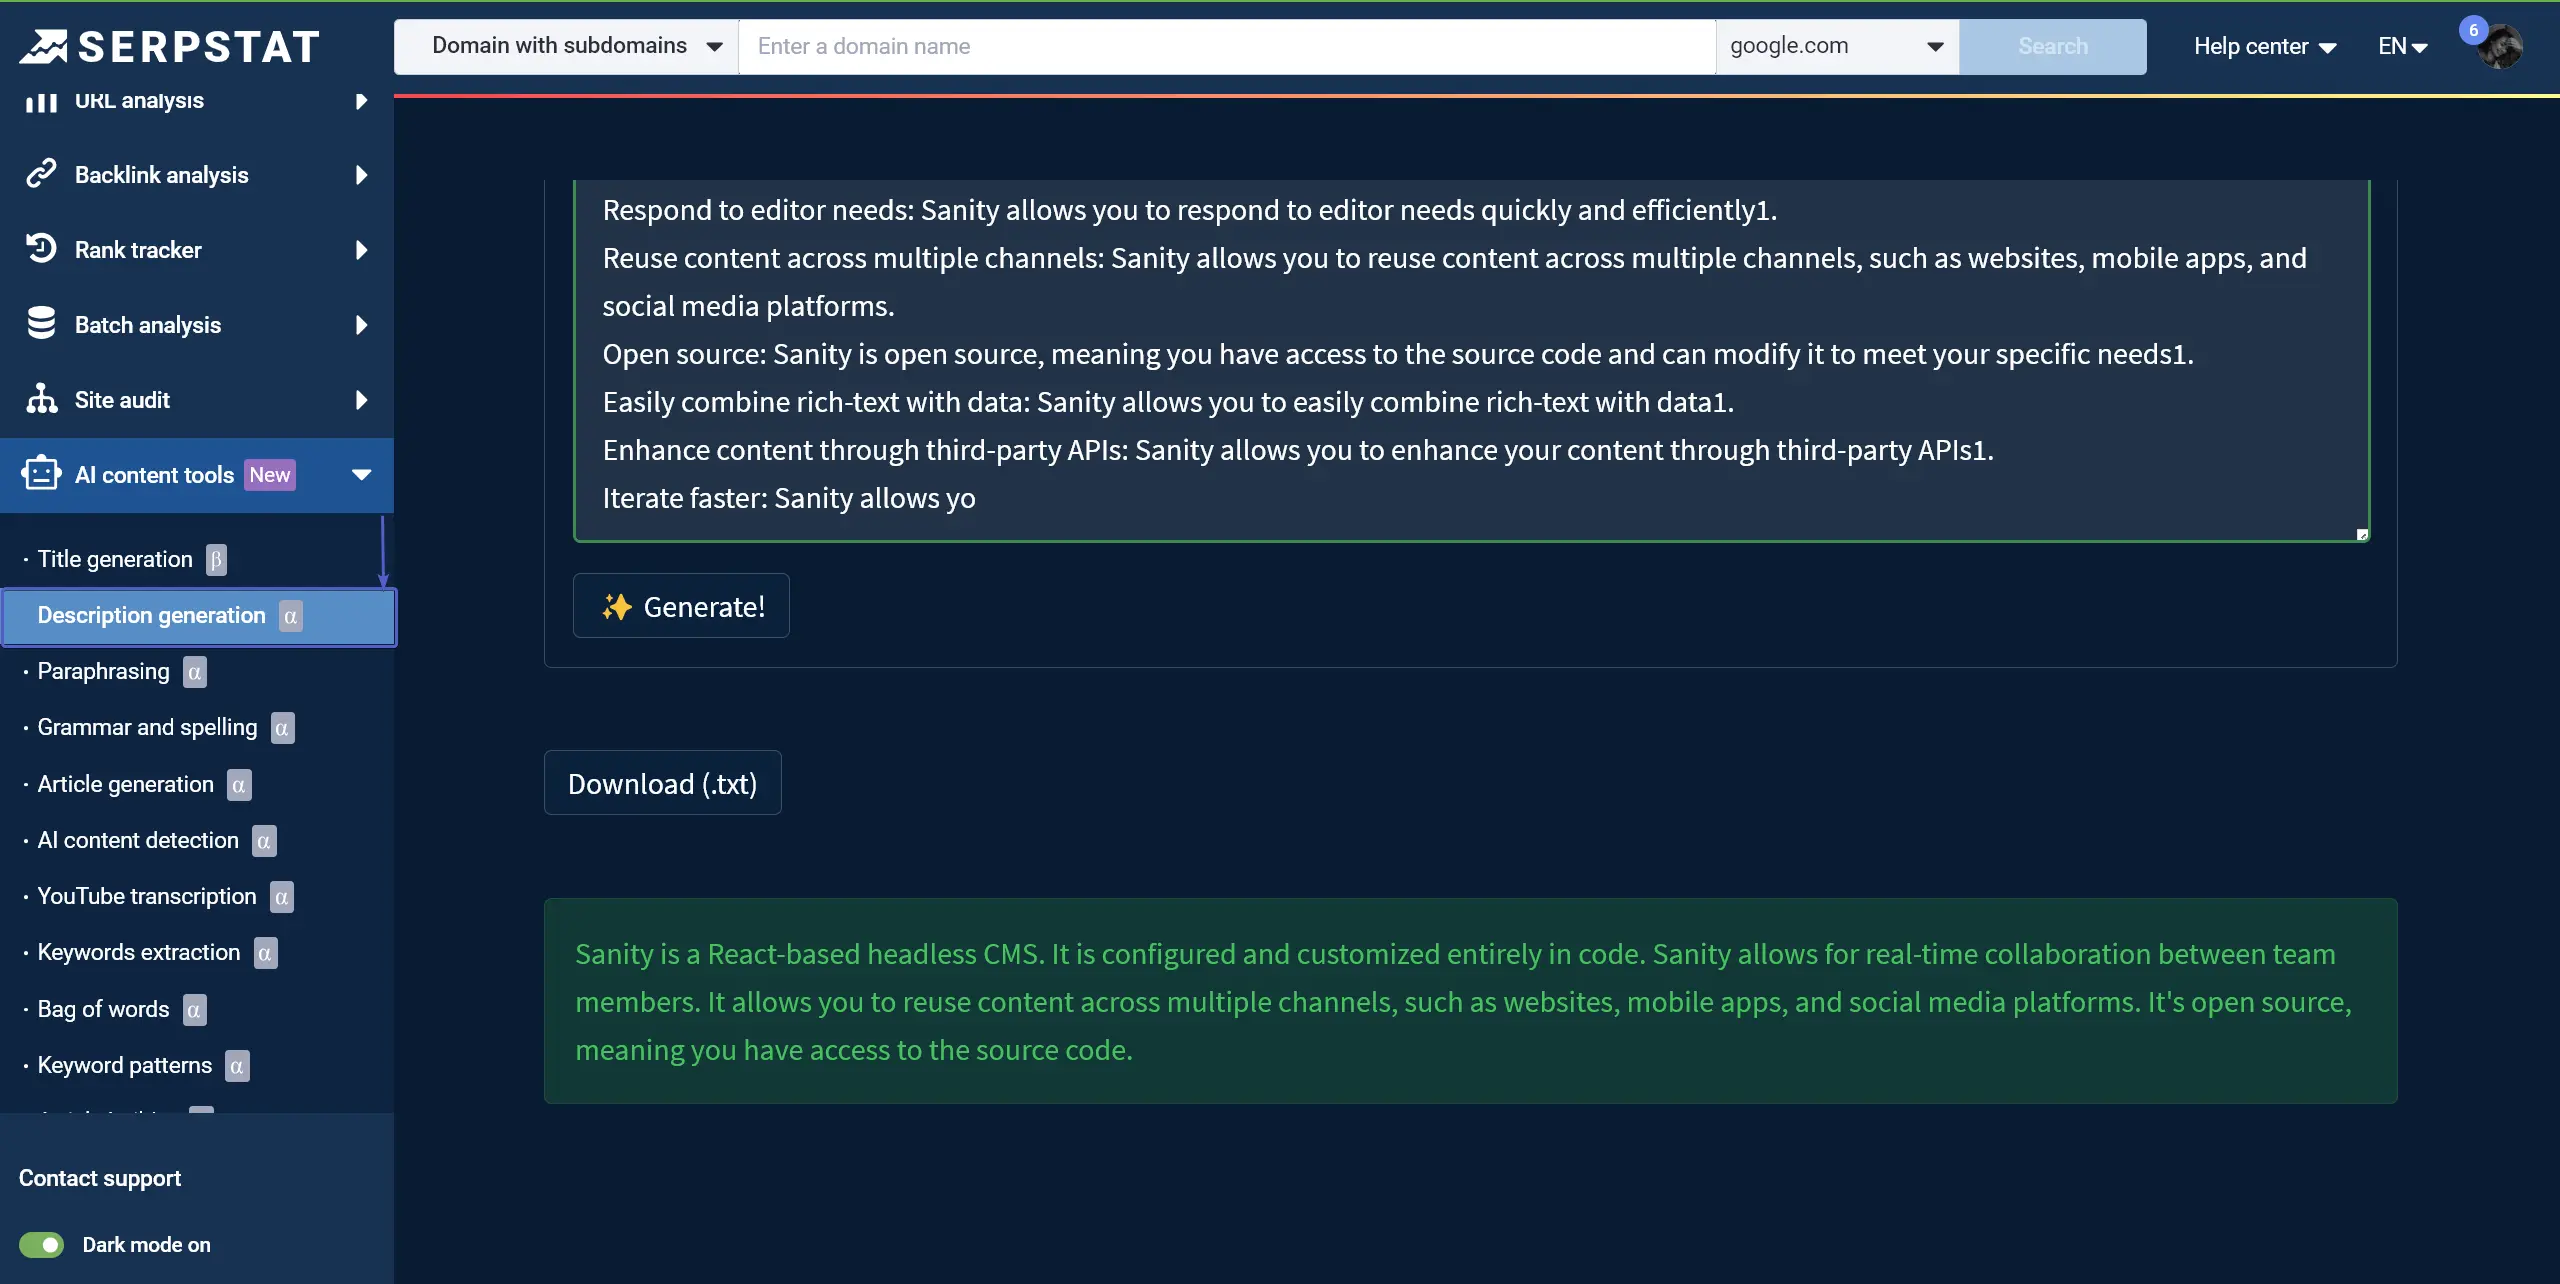Image resolution: width=2560 pixels, height=1284 pixels.
Task: Click the Batch analysis menu label
Action: (x=147, y=325)
